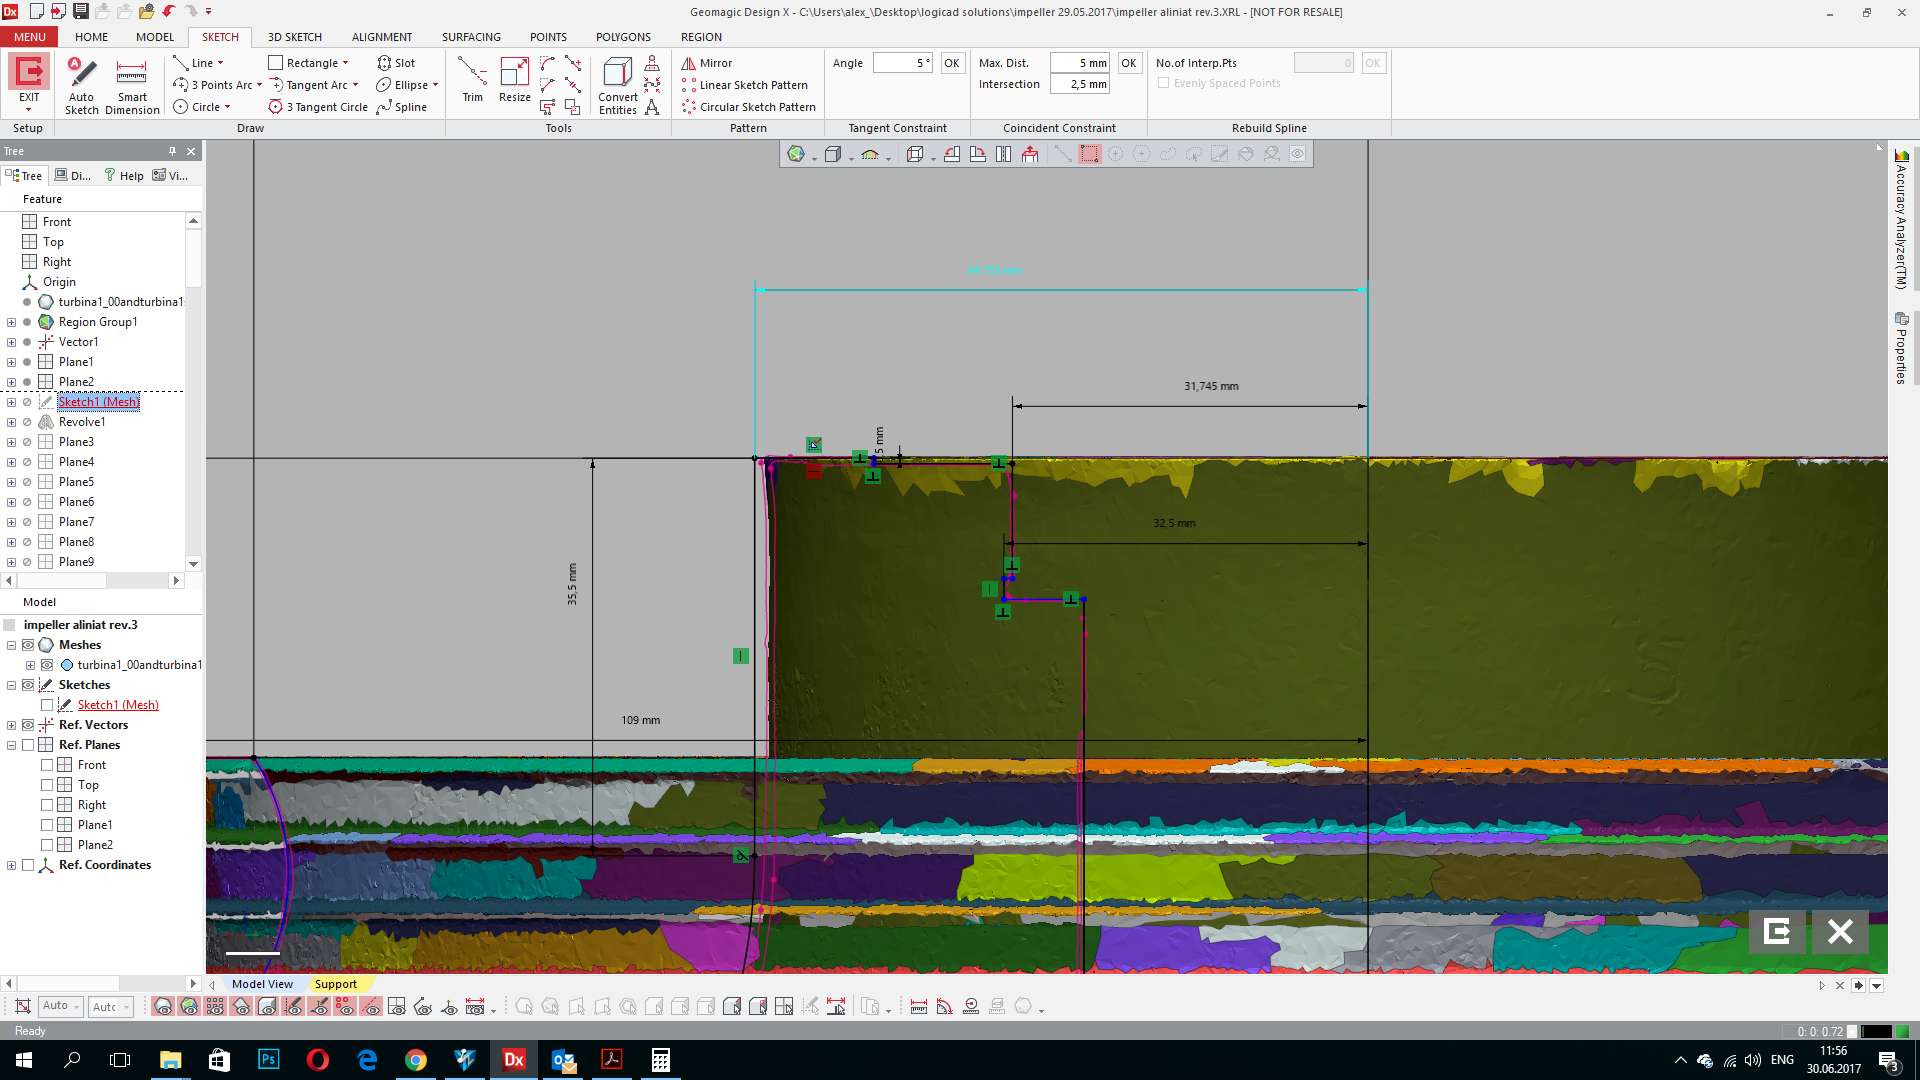Toggle Ref. Planes group visibility checkbox
Viewport: 1920px width, 1080px height.
[28, 745]
